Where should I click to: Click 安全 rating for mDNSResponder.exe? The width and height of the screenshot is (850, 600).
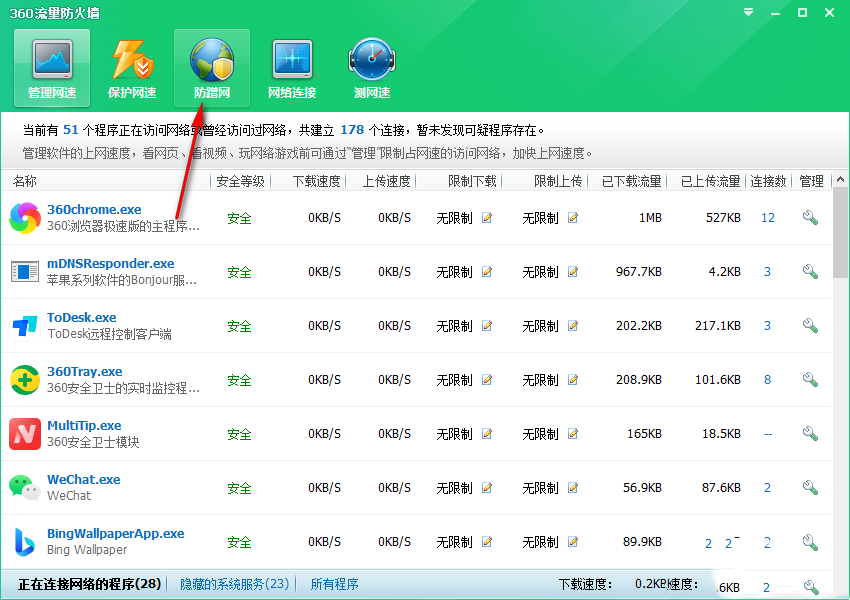click(239, 272)
